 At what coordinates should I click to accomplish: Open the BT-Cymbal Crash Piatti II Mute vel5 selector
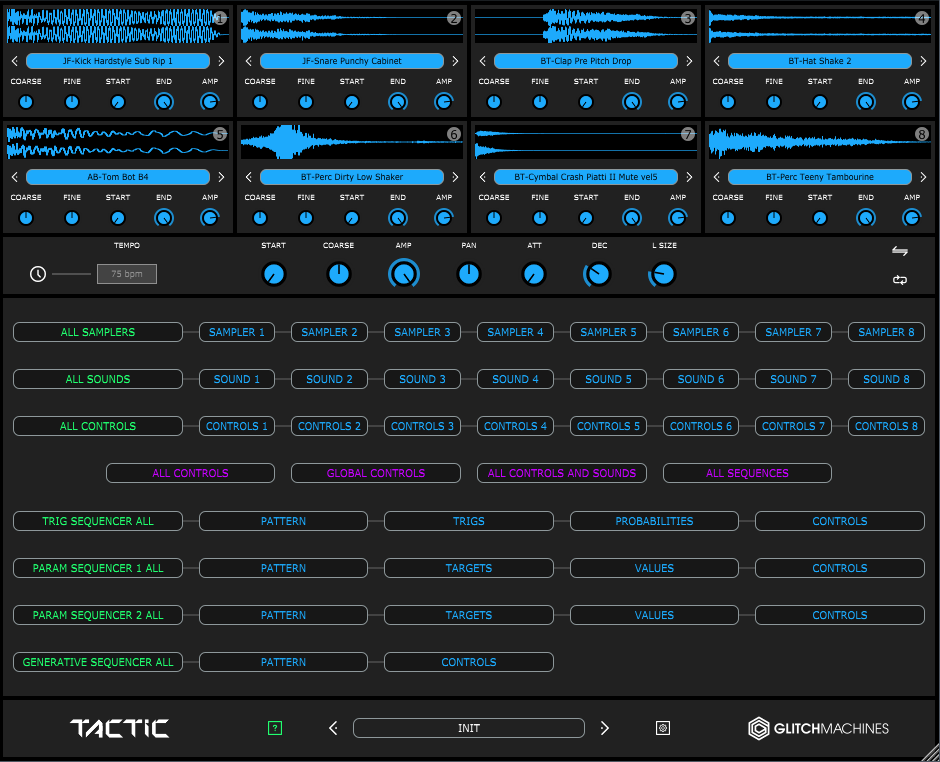tap(586, 177)
